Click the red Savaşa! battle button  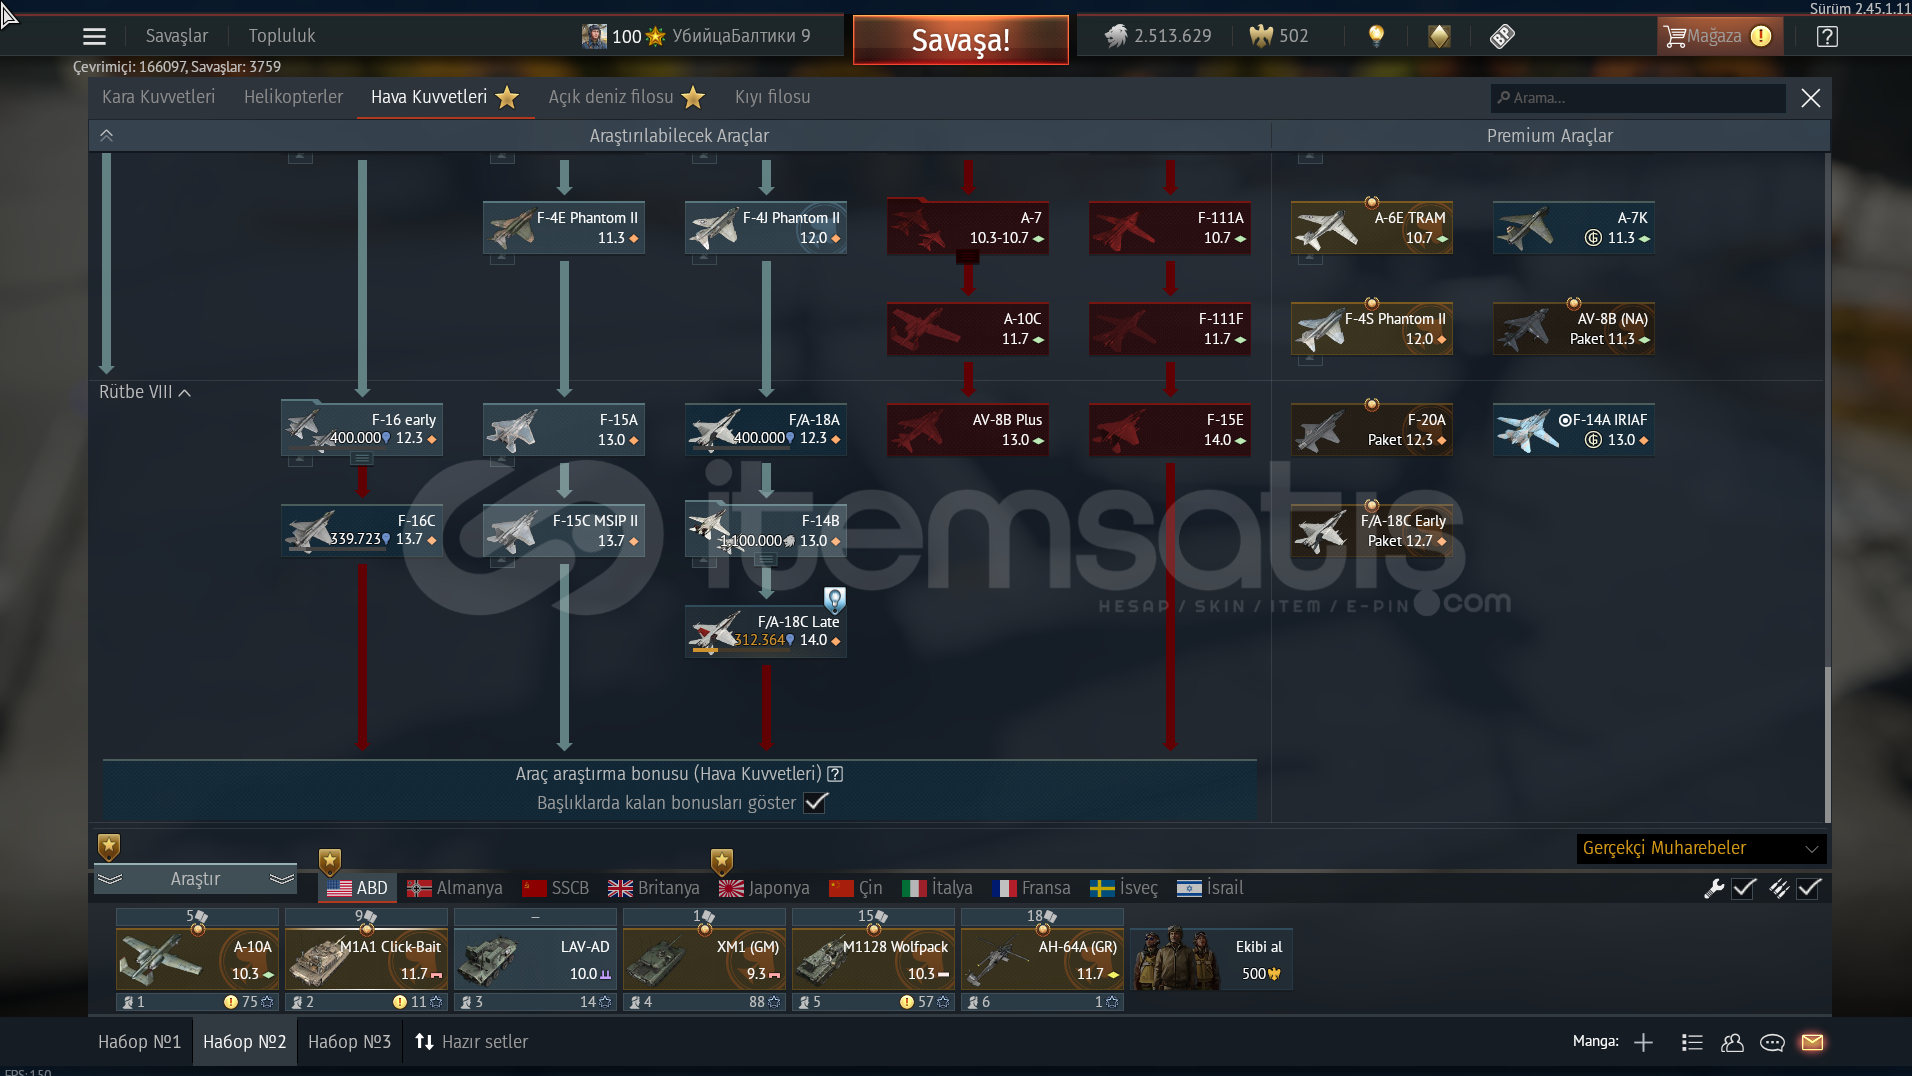pyautogui.click(x=960, y=40)
